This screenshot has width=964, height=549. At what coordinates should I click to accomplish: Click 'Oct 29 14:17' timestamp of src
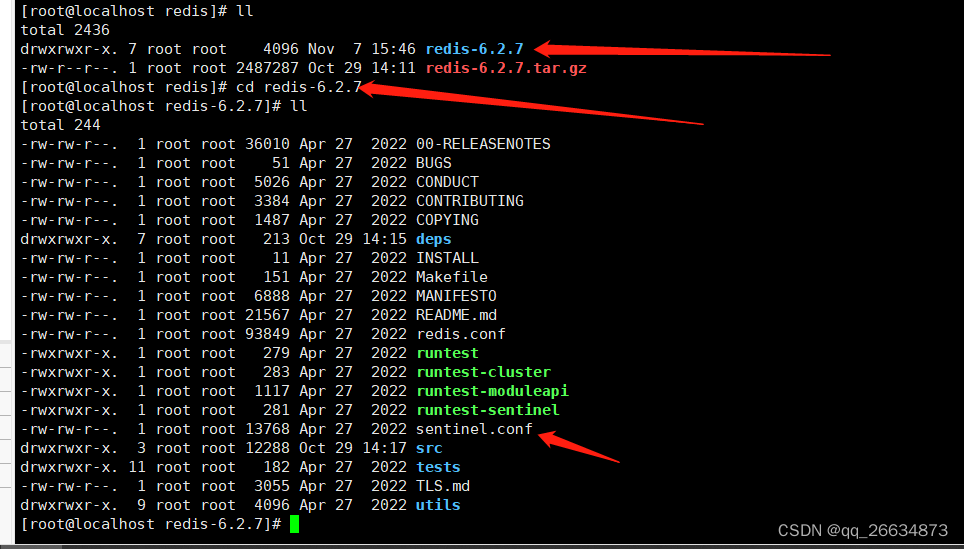(354, 448)
